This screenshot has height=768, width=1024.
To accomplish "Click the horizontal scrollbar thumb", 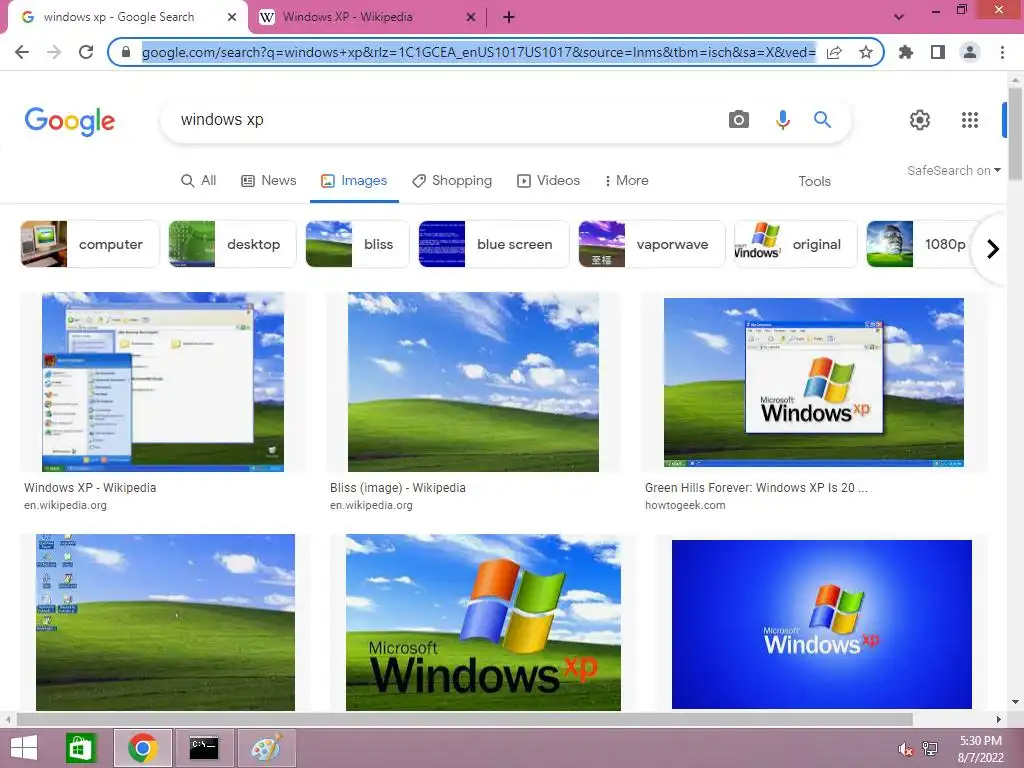I will point(464,719).
